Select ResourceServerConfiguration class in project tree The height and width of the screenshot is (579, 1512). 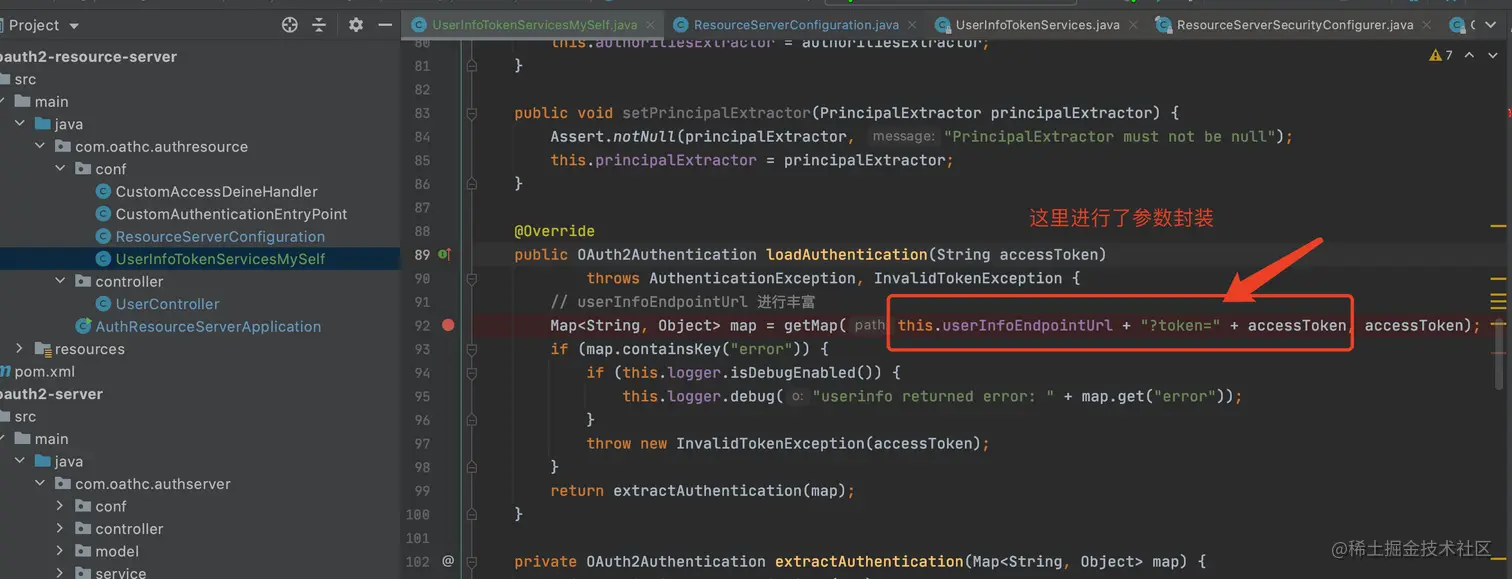[220, 236]
